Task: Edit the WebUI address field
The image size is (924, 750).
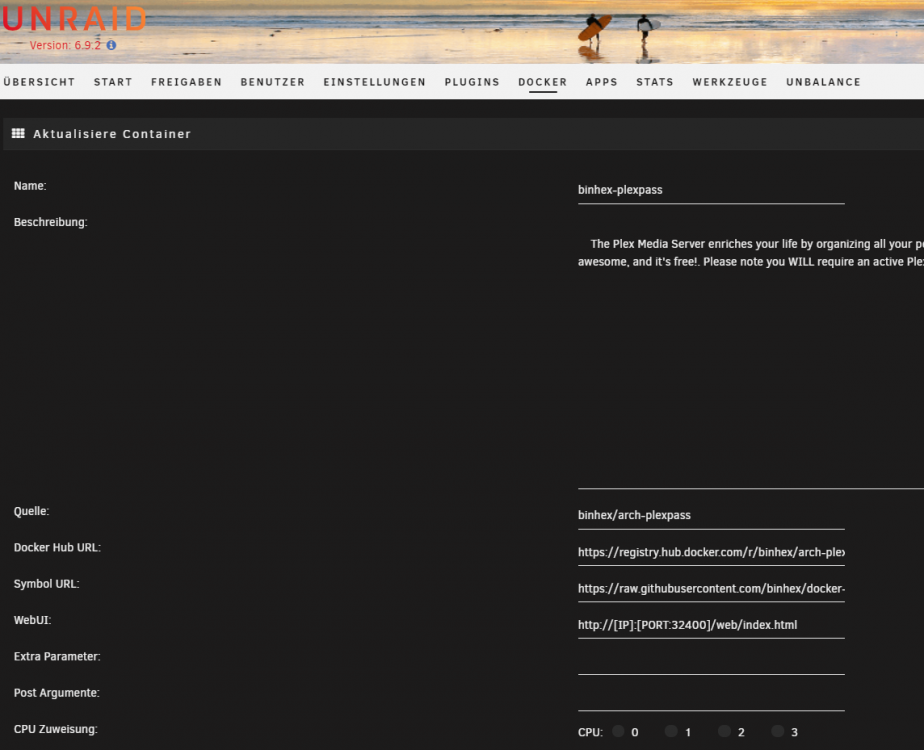Action: [711, 625]
